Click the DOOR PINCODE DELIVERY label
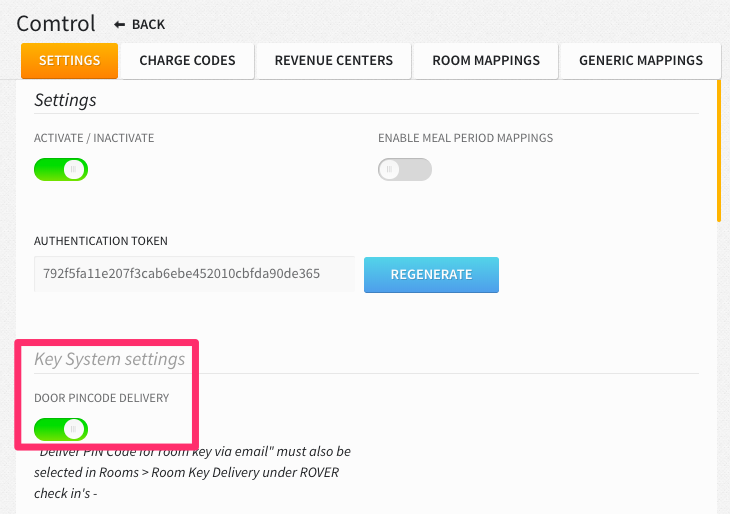730x514 pixels. click(101, 398)
